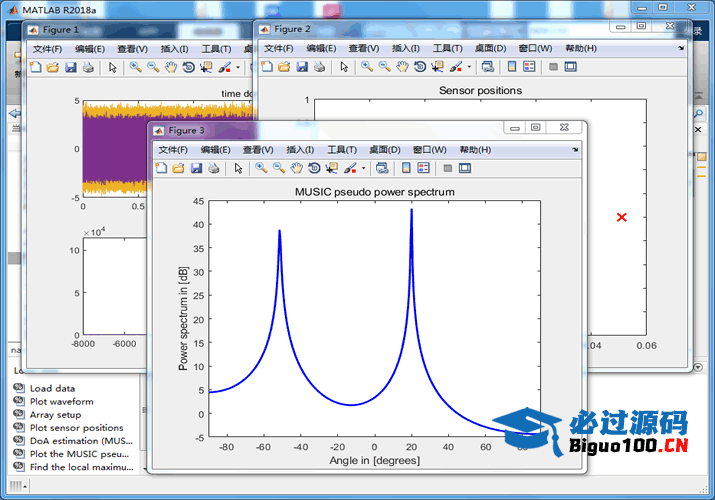Click Print icon in Figure 3 toolbar
This screenshot has height=500, width=715.
[x=213, y=168]
